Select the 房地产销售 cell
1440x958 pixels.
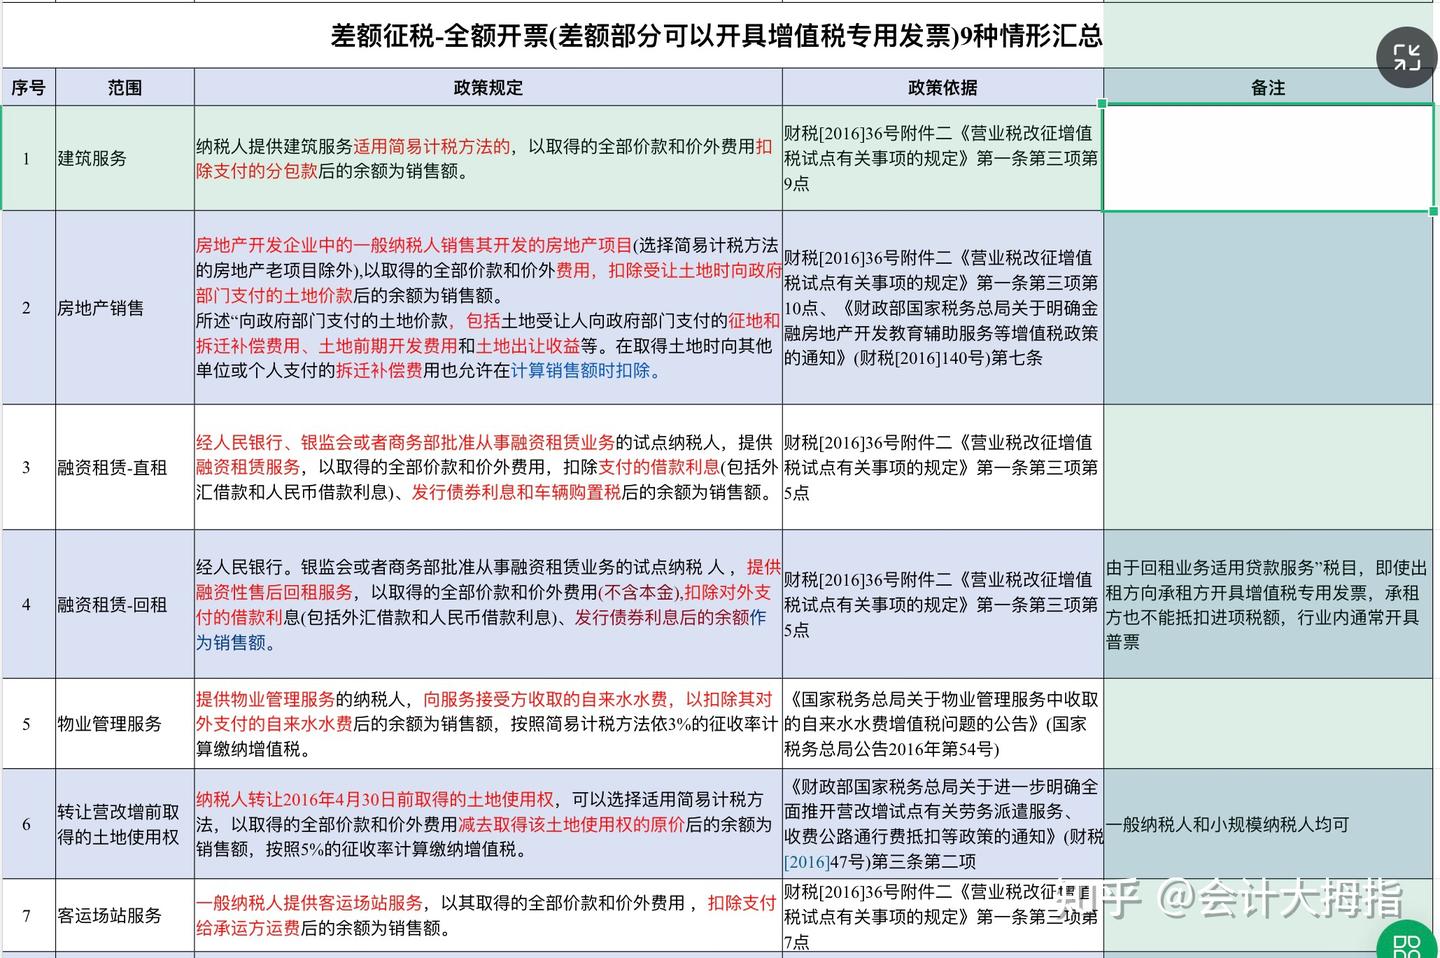point(125,308)
